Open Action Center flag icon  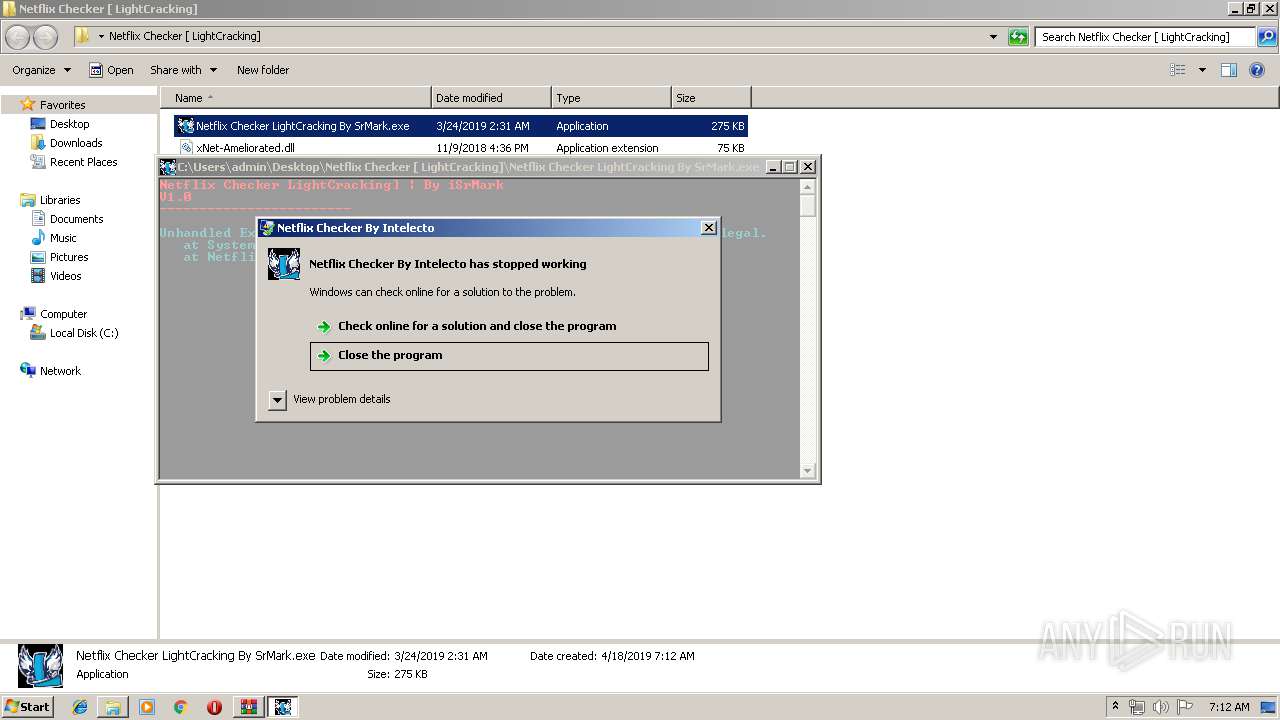point(1185,707)
